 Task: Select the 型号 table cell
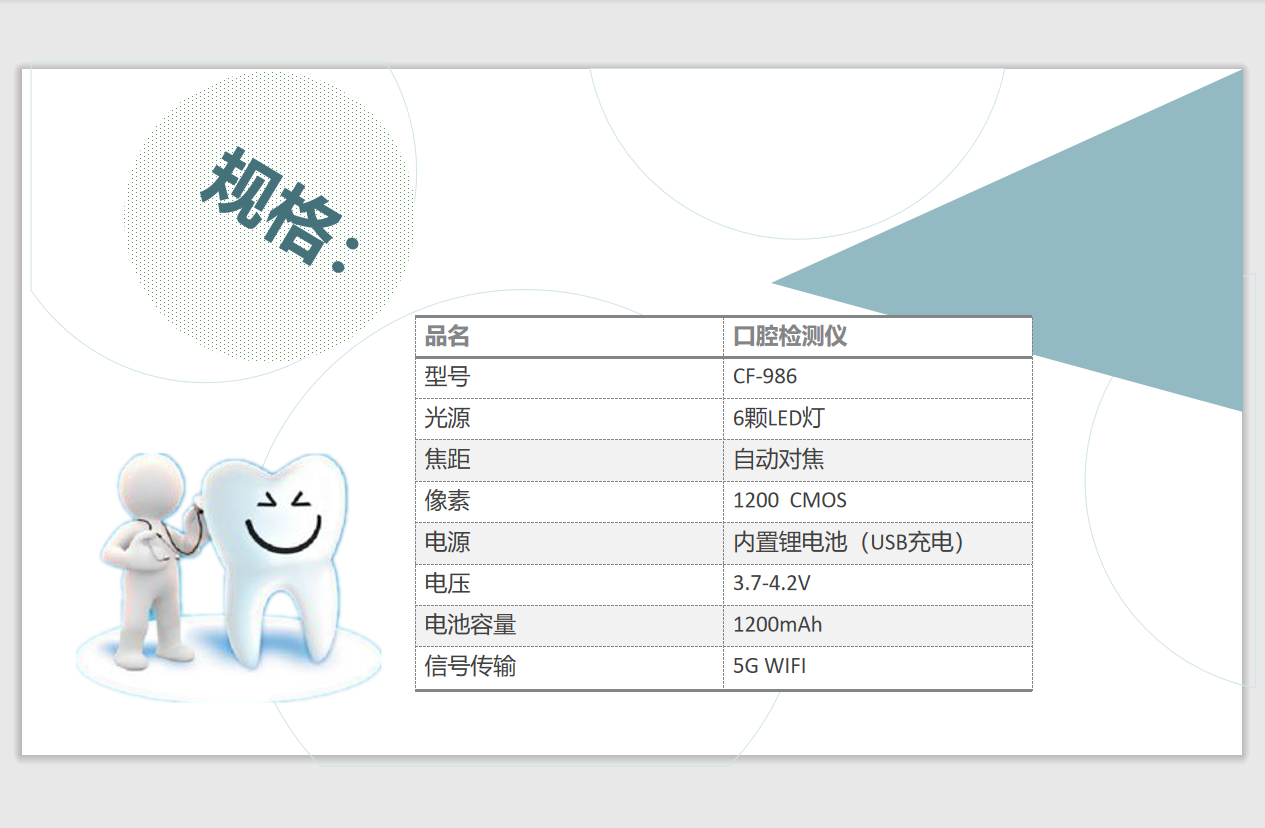click(569, 377)
